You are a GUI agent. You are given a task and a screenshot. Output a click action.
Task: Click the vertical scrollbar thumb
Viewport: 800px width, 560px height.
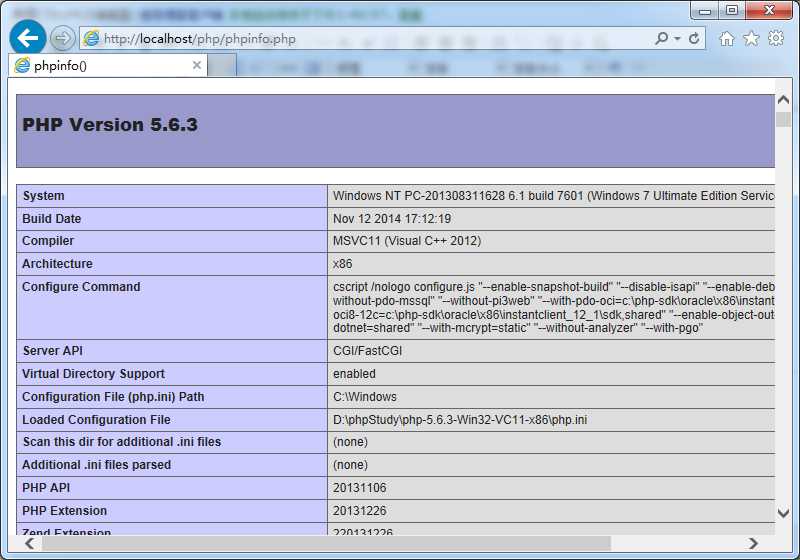point(783,119)
